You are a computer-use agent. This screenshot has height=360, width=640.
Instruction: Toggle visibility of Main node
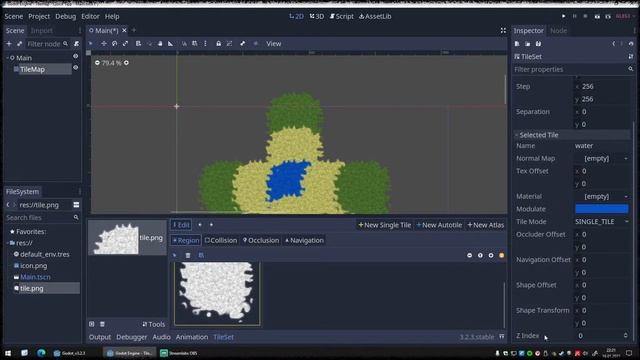pyautogui.click(x=76, y=57)
